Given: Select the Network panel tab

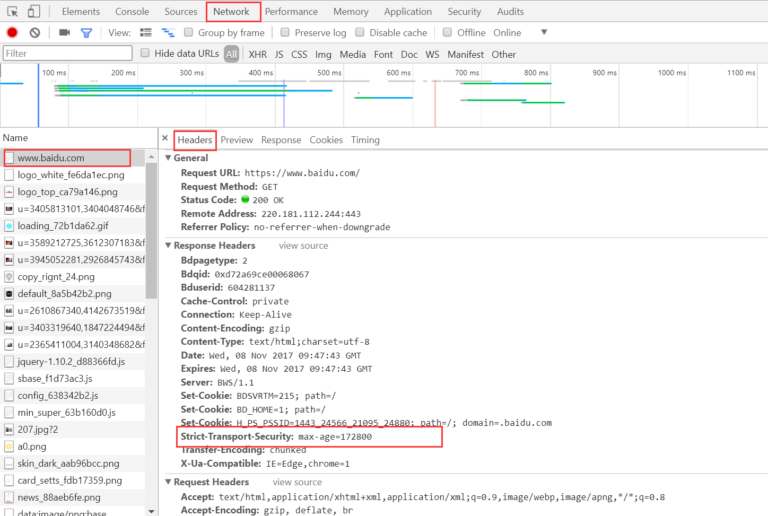Looking at the screenshot, I should click(231, 11).
